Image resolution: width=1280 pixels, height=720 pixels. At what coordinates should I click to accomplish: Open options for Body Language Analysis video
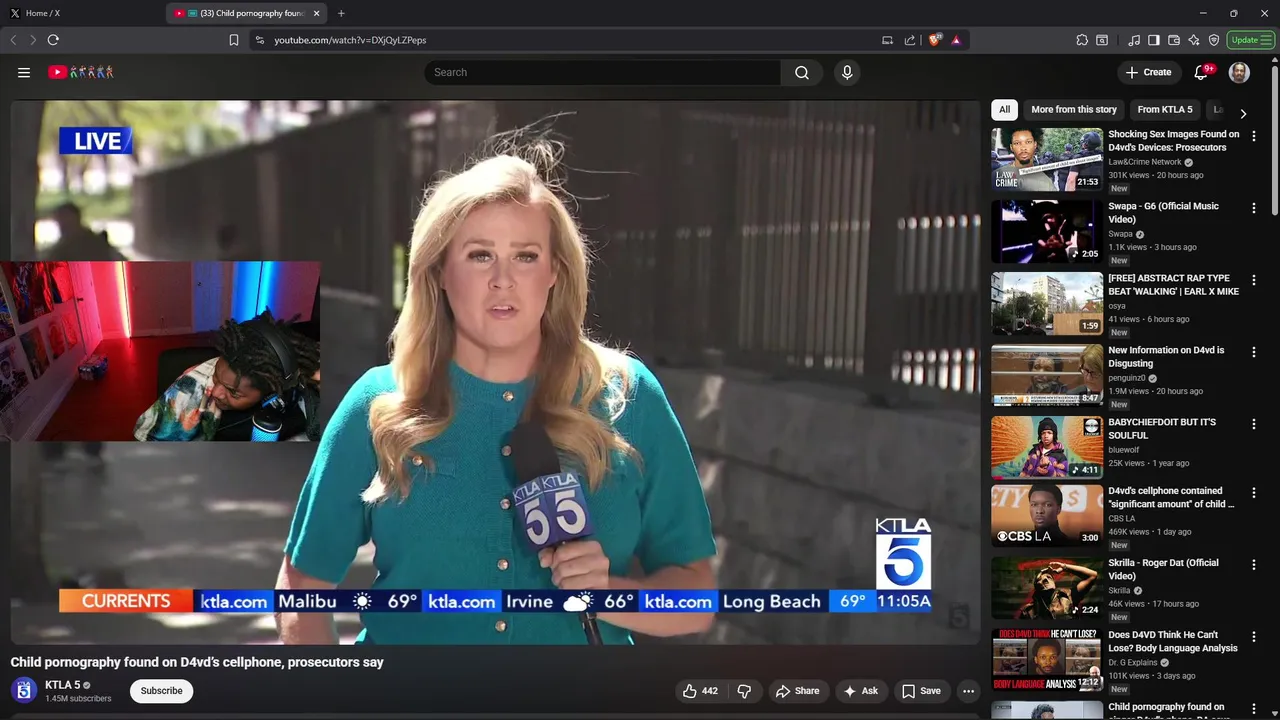click(x=1254, y=637)
